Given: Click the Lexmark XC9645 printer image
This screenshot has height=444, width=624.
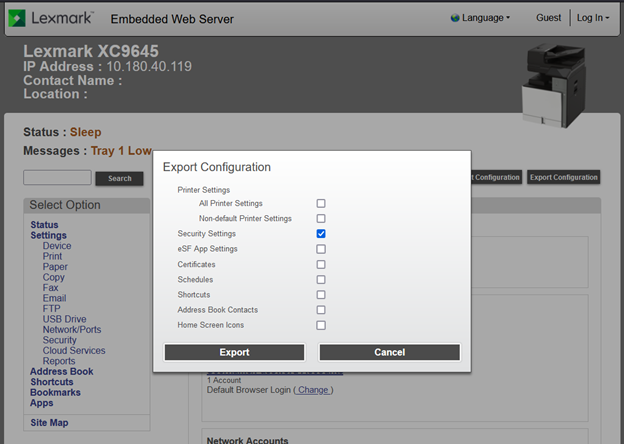Looking at the screenshot, I should click(560, 86).
